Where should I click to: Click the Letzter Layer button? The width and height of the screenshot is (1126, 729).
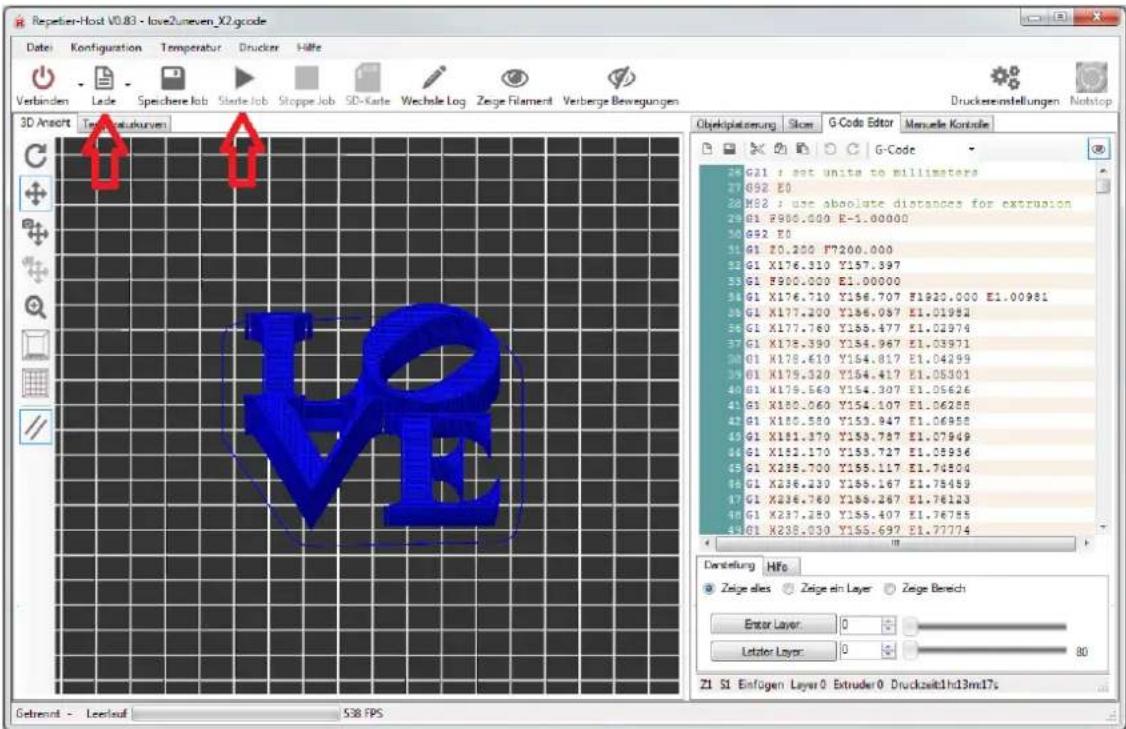coord(773,651)
